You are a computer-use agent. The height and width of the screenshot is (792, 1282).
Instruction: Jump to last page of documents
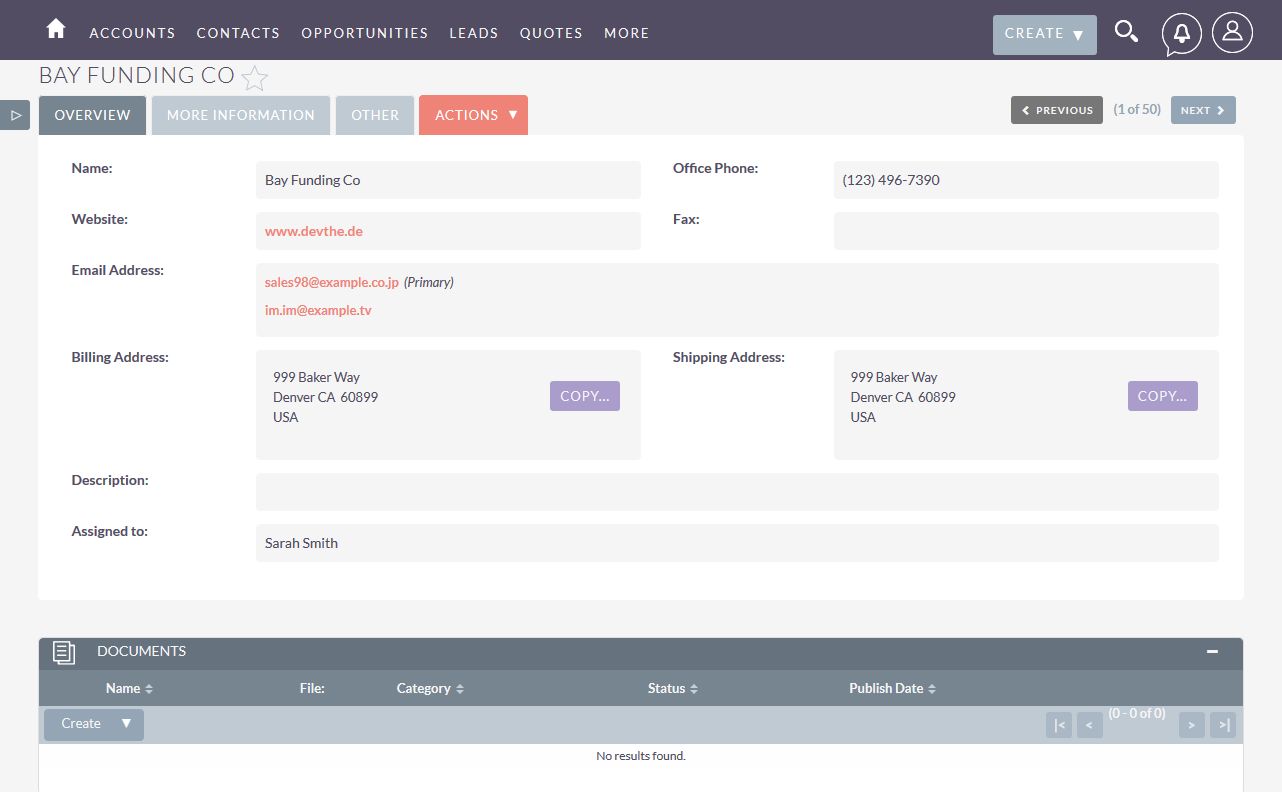[x=1222, y=725]
